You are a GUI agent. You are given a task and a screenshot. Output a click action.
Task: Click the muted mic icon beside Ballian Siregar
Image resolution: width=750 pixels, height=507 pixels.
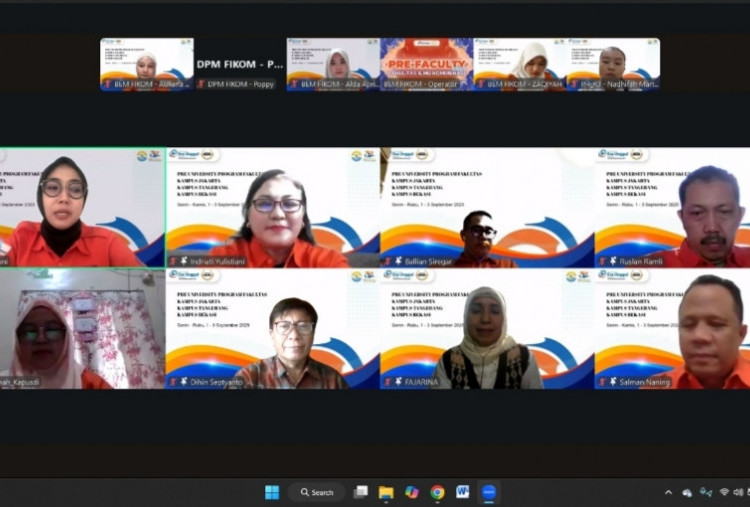coord(388,261)
